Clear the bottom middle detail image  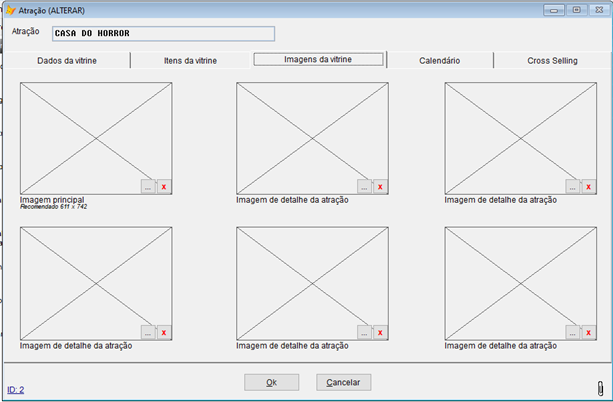(x=380, y=332)
